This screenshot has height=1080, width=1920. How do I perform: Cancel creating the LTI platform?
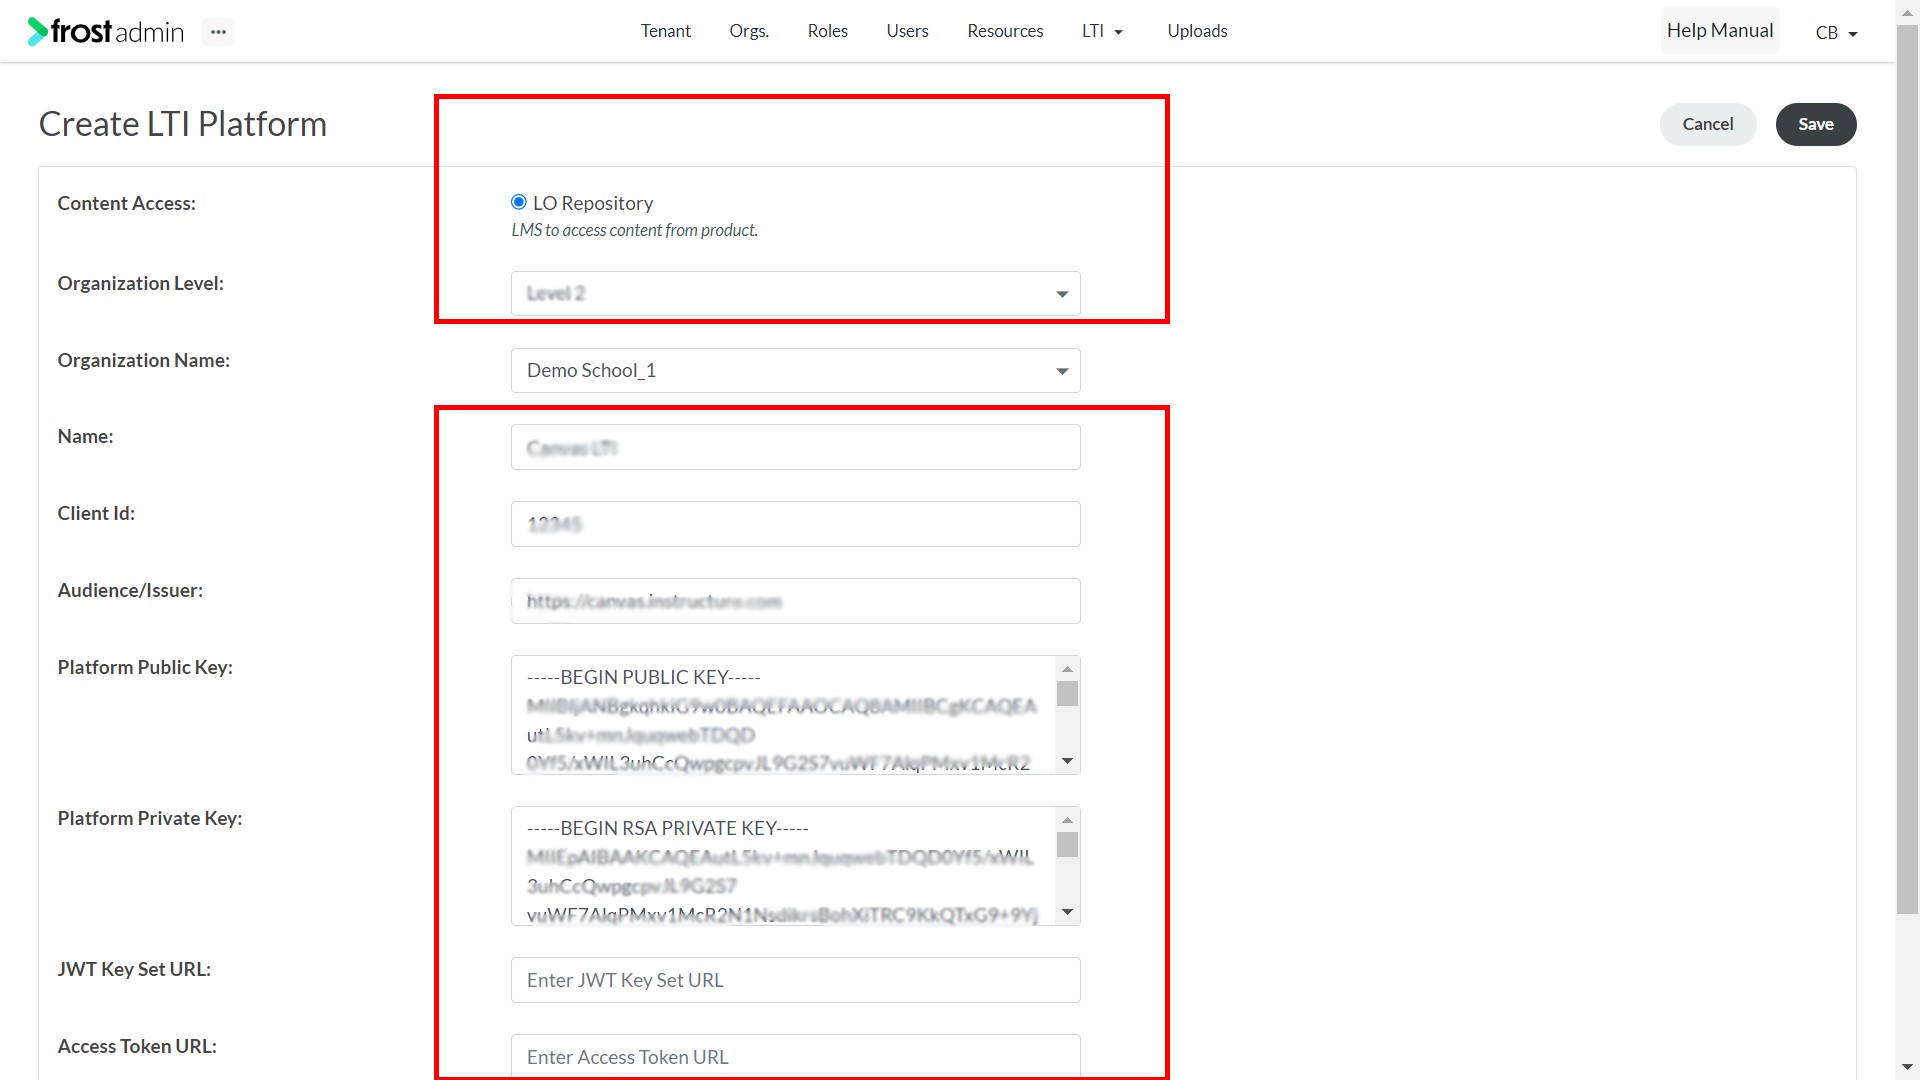pos(1708,124)
